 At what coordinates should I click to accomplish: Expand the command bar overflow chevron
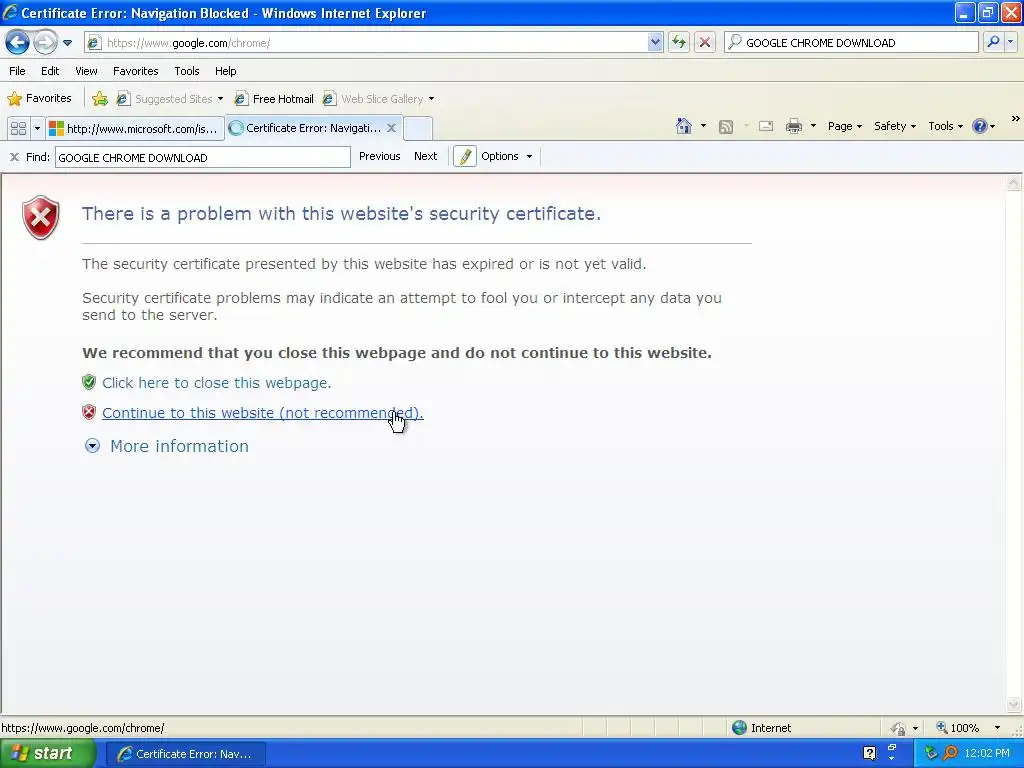[1016, 119]
